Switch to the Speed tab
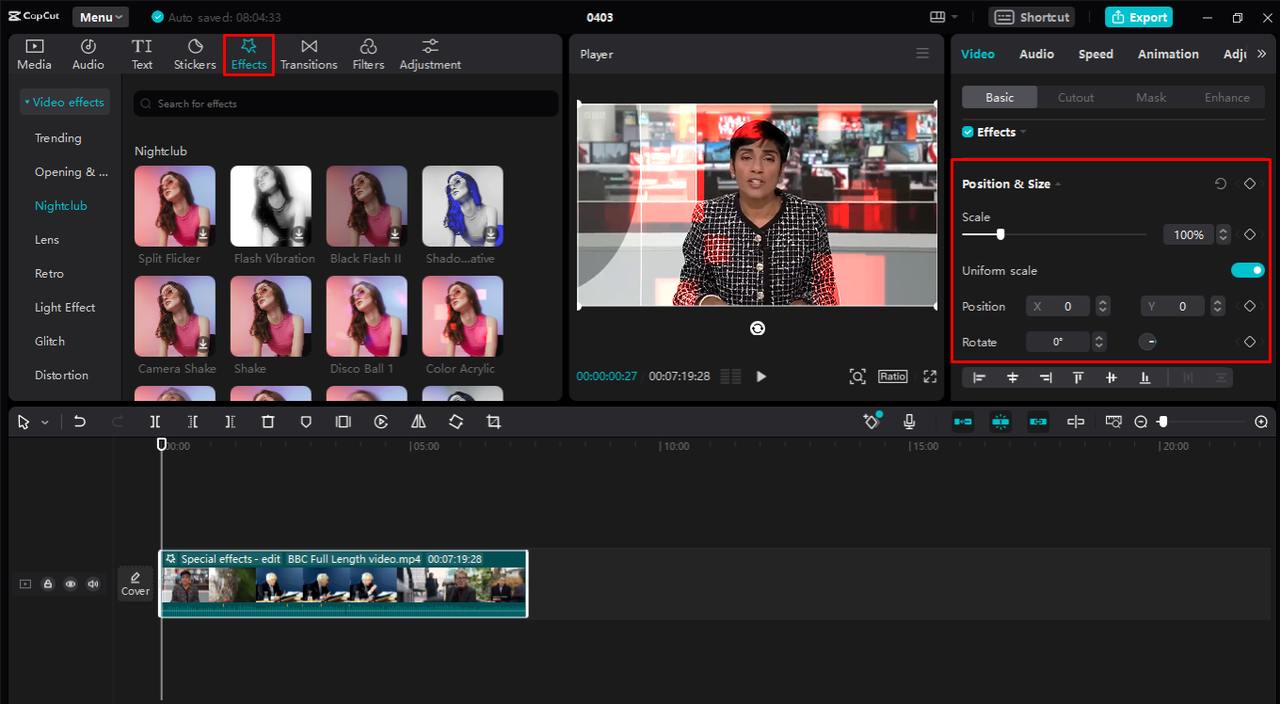Viewport: 1280px width, 704px height. [x=1095, y=54]
